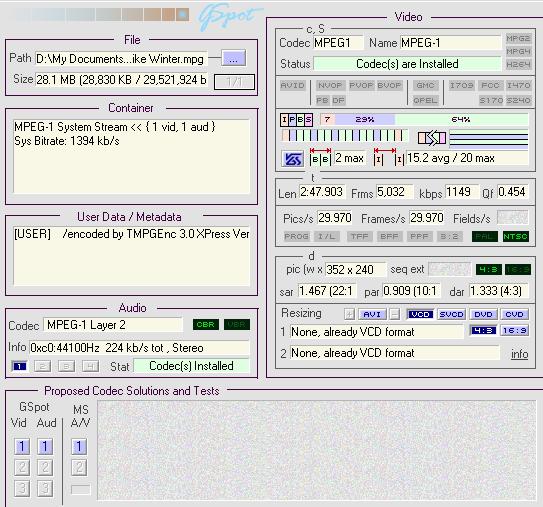
Task: Click the S240 colorimetry badge
Action: tap(518, 100)
